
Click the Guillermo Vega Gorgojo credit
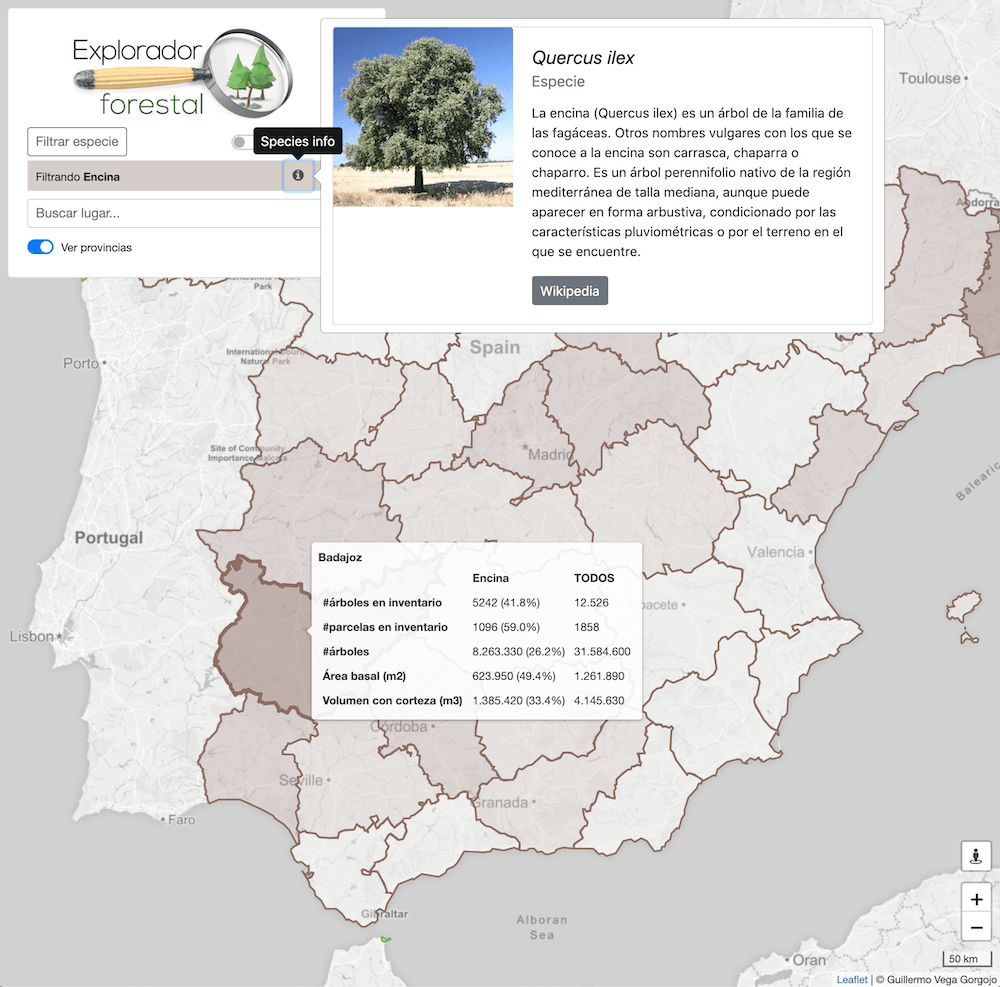coord(929,979)
